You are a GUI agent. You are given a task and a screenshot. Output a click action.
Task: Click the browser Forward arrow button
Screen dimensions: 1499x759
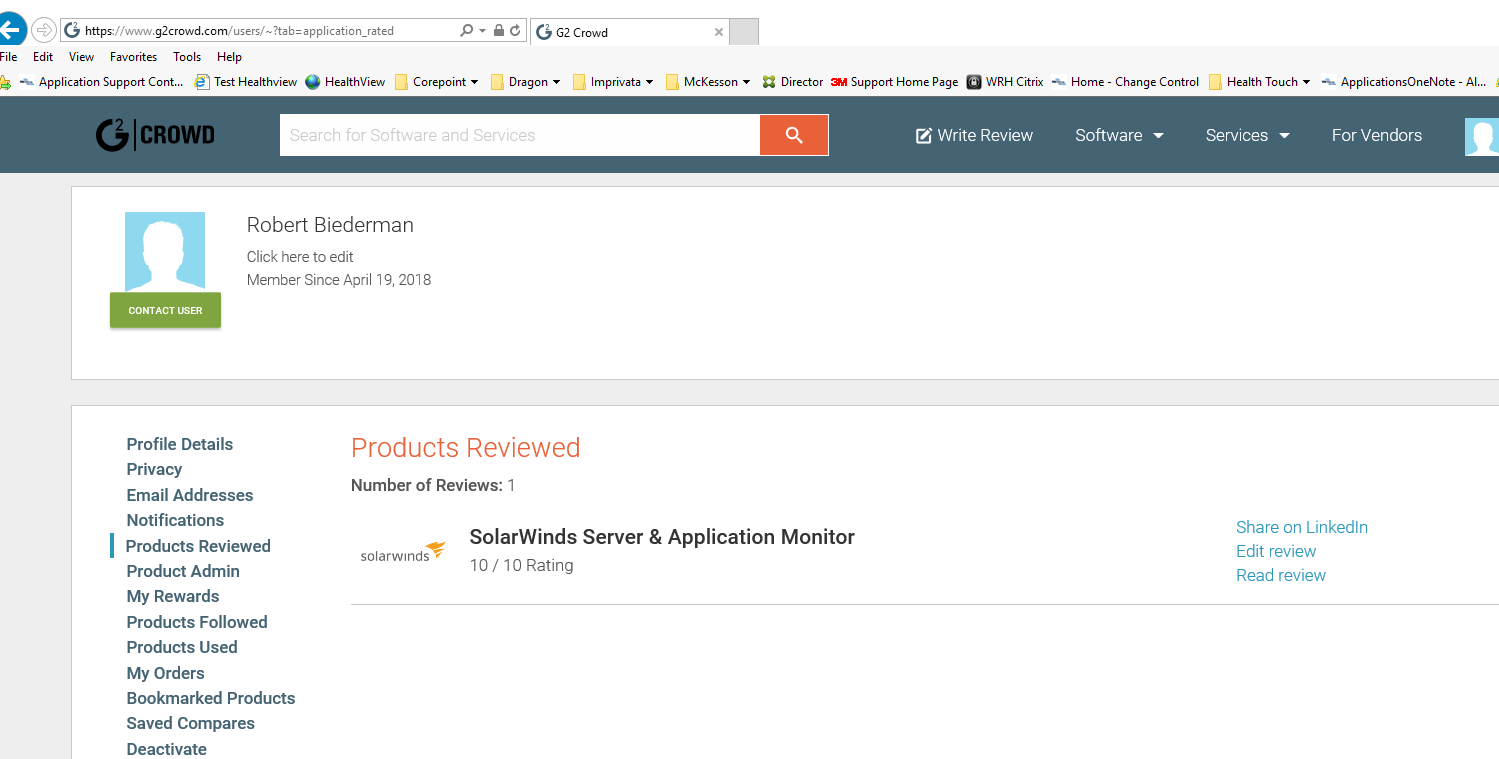[44, 30]
